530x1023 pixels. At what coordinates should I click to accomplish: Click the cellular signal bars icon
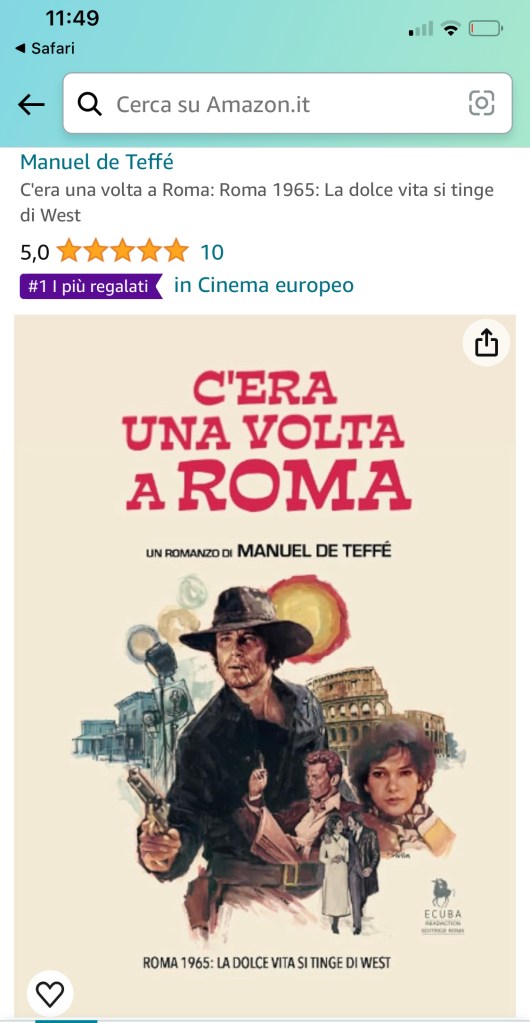click(x=421, y=29)
